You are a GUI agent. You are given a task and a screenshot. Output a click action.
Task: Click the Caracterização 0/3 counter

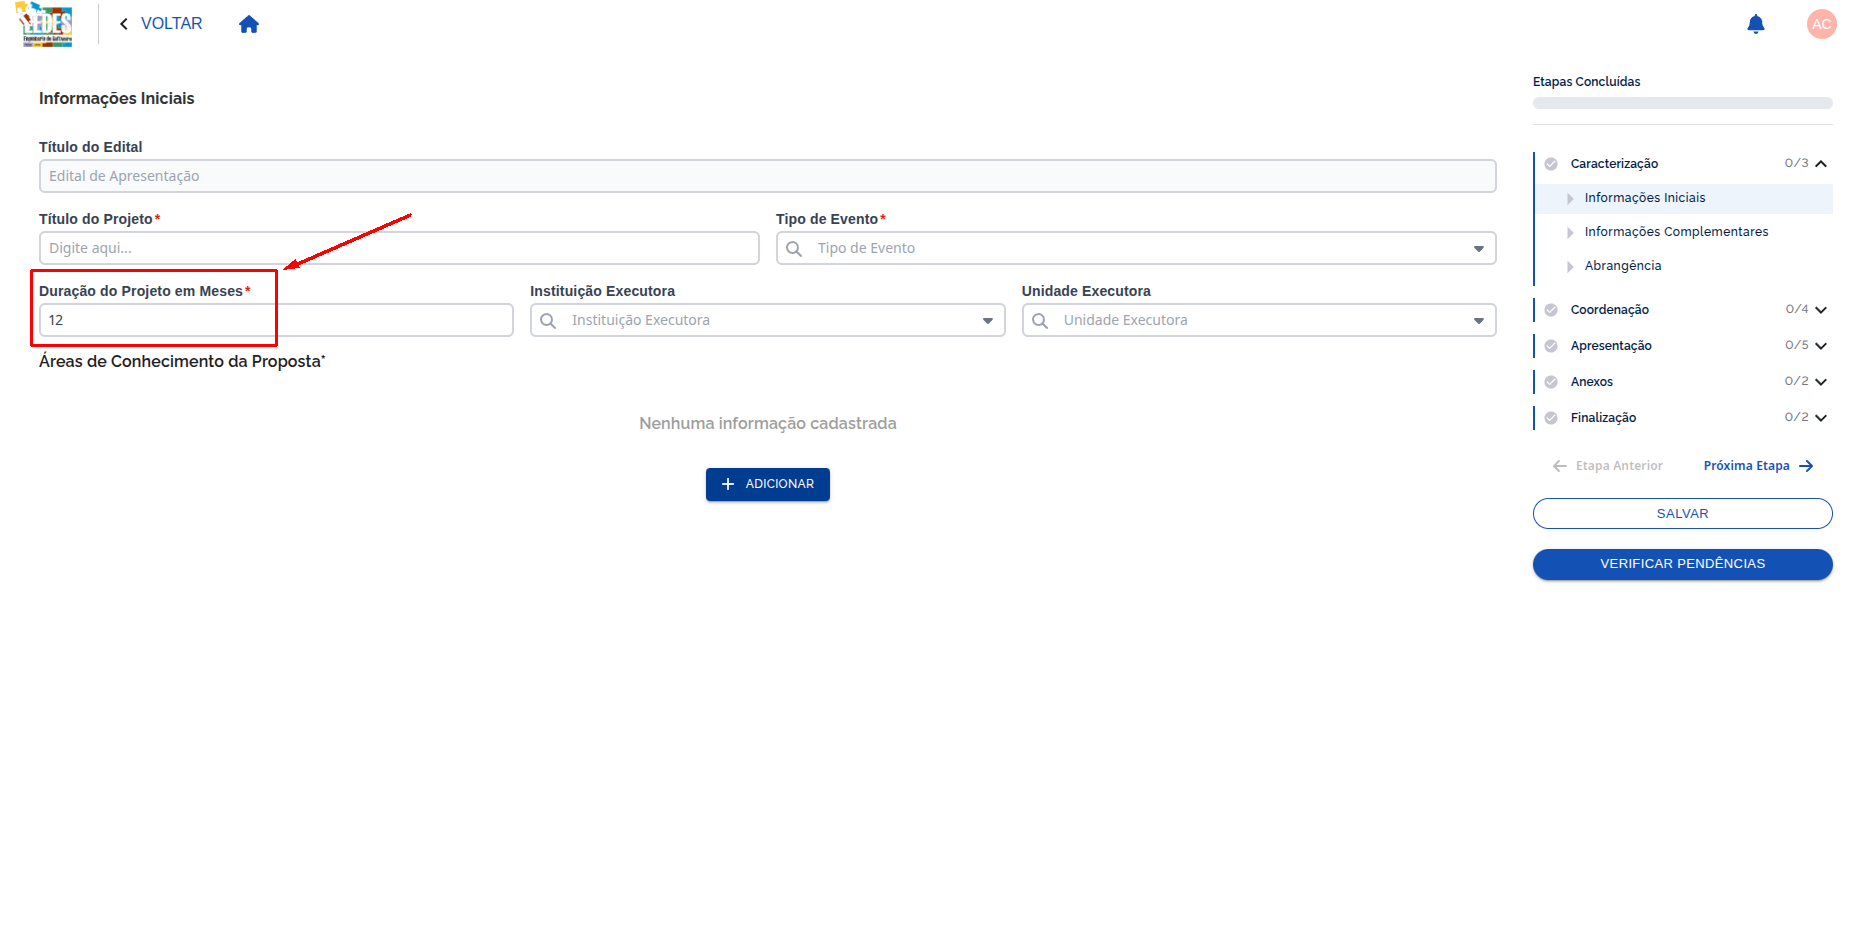coord(1796,163)
